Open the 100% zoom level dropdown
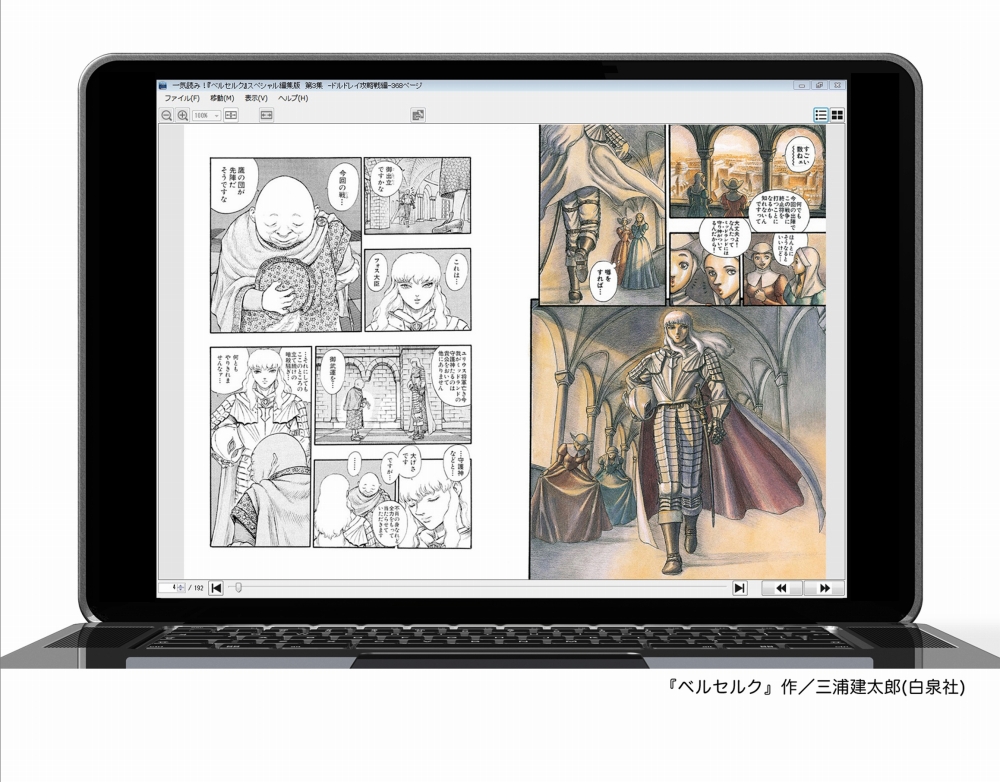This screenshot has width=1000, height=782. (x=206, y=115)
